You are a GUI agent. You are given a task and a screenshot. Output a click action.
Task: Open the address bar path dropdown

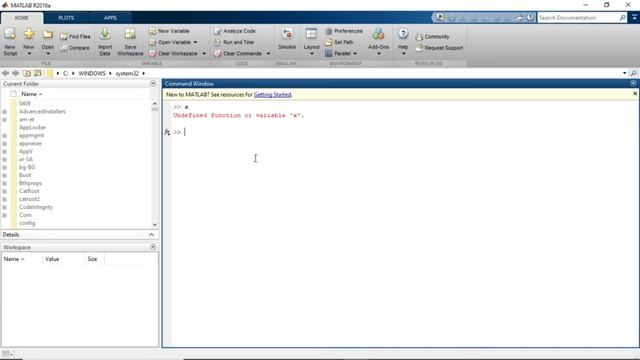[x=624, y=73]
